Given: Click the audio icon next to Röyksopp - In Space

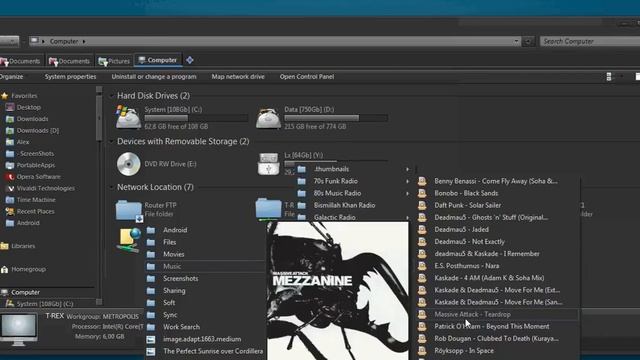Looking at the screenshot, I should pos(422,351).
